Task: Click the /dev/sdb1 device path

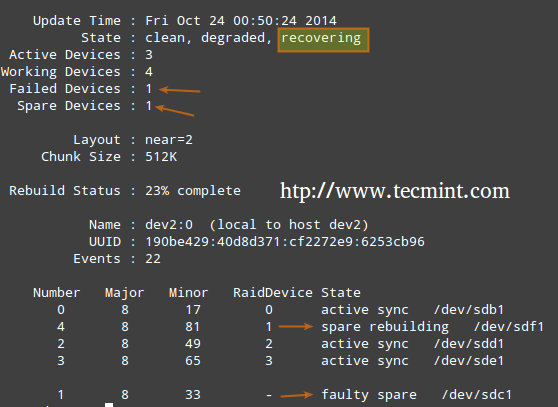Action: pos(469,310)
